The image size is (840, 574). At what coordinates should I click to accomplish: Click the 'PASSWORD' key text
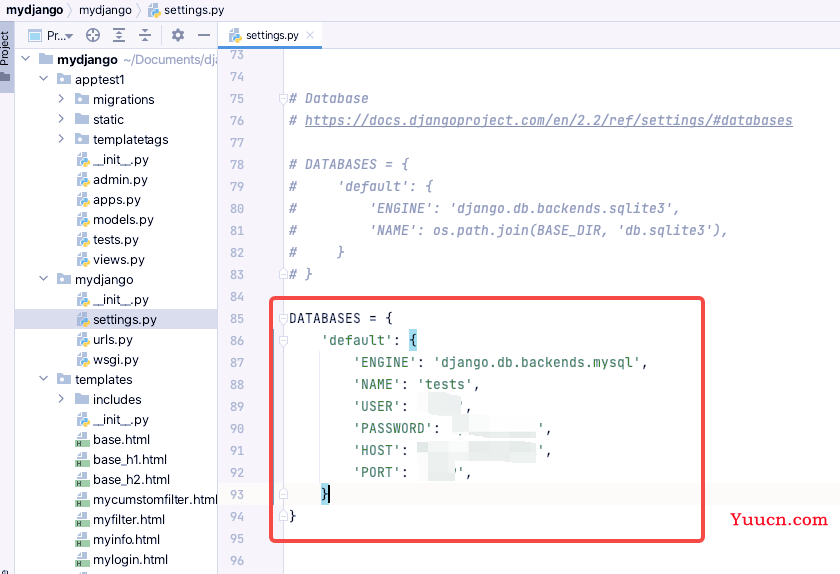click(x=393, y=429)
